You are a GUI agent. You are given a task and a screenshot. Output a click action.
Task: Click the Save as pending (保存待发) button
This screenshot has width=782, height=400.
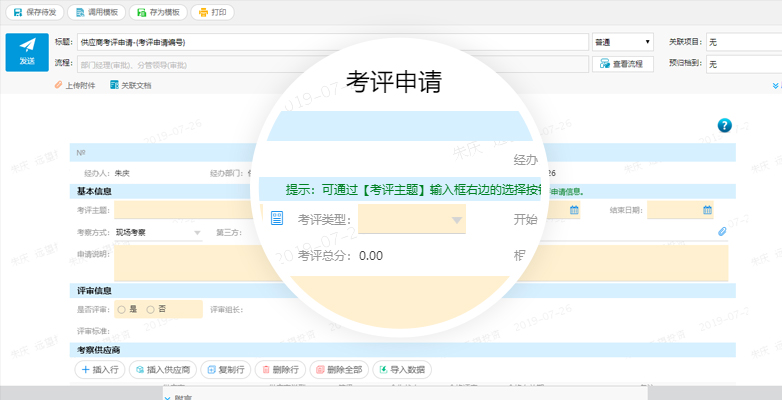point(36,13)
